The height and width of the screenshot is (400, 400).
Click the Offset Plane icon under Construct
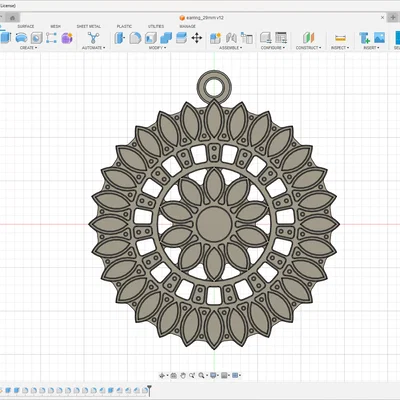309,38
